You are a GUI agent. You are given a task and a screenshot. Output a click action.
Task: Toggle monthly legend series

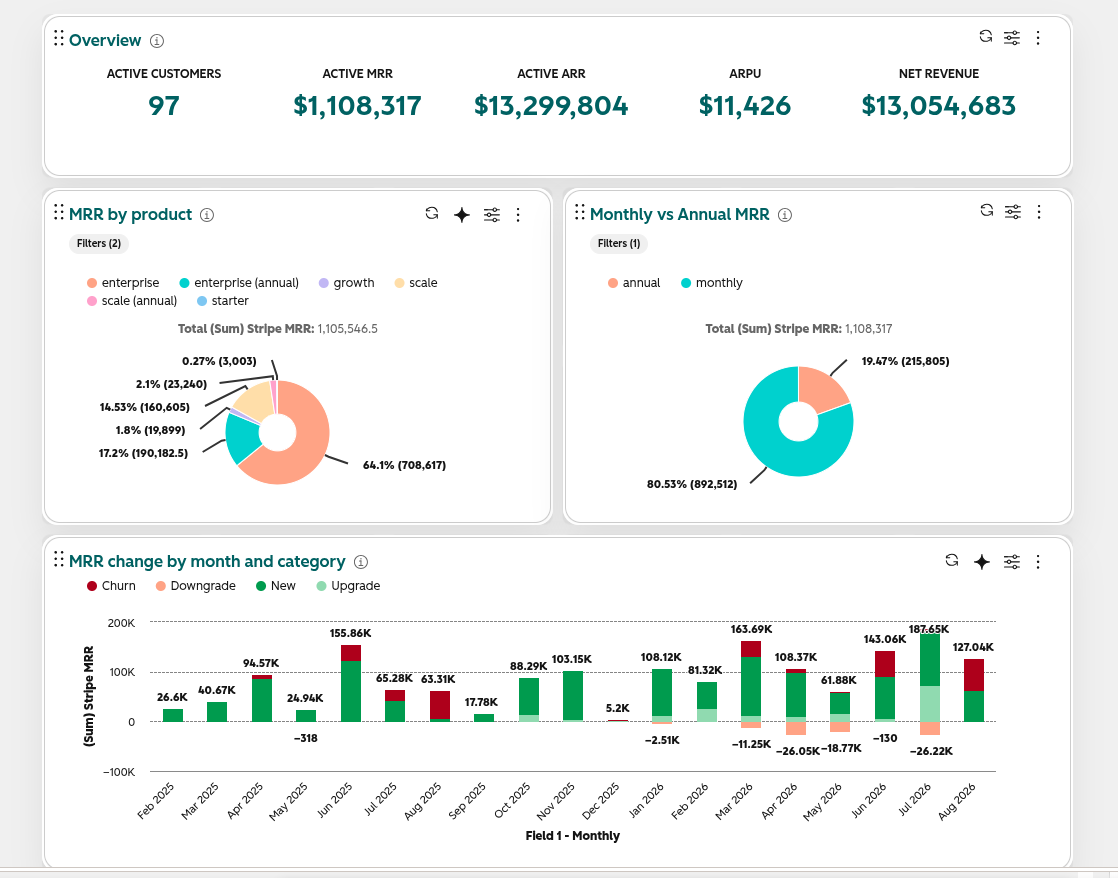(712, 283)
